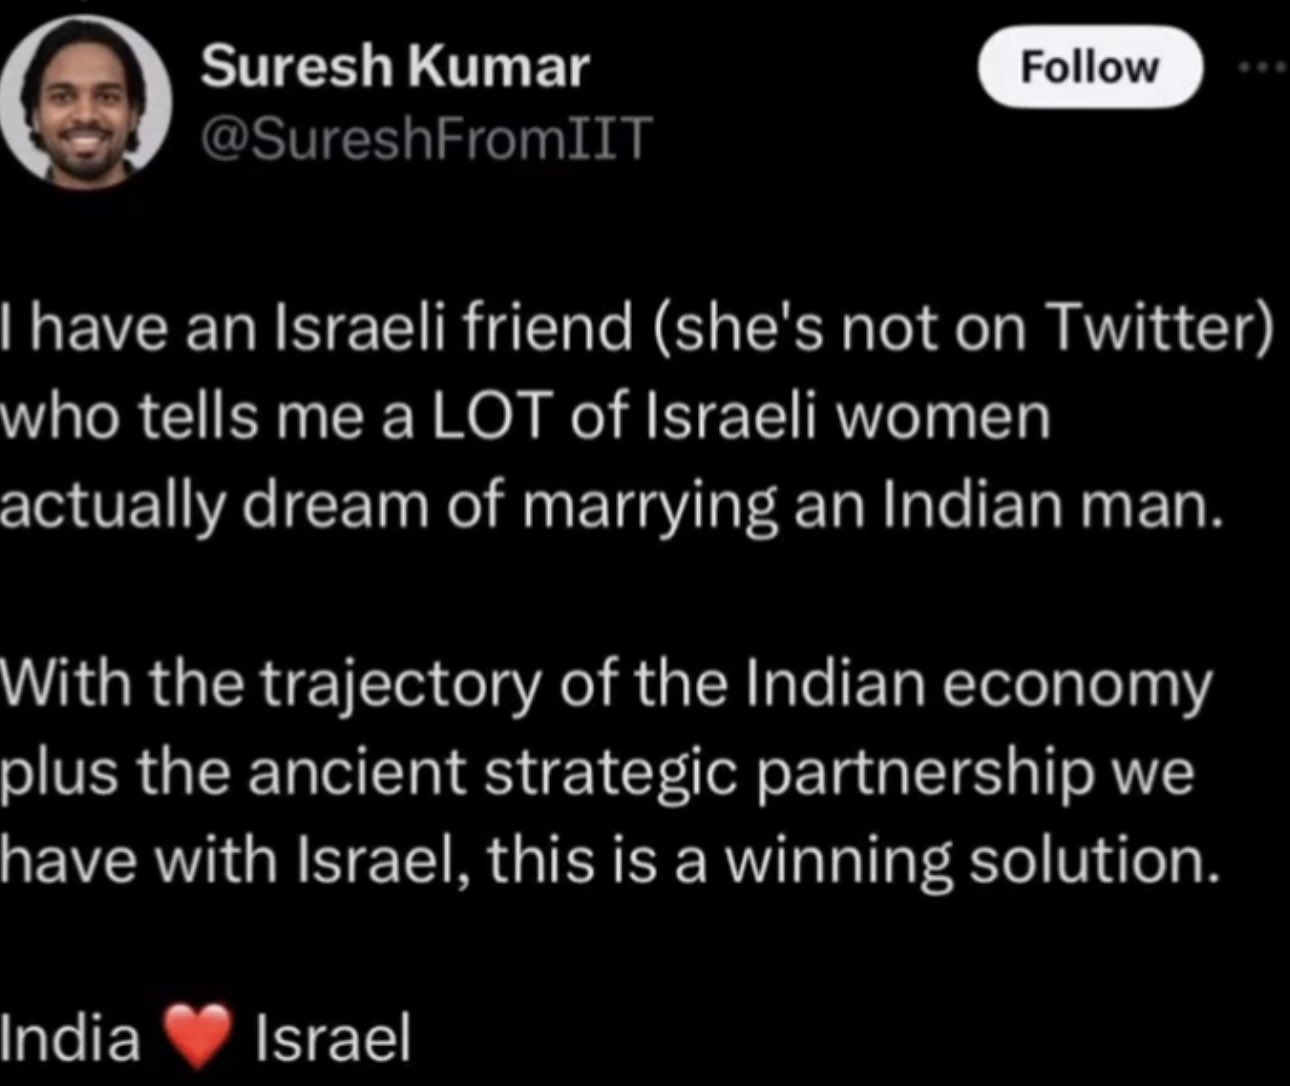Click the word "partnership" in the tweet
Screen dimensions: 1290x1086
pyautogui.click(x=922, y=773)
